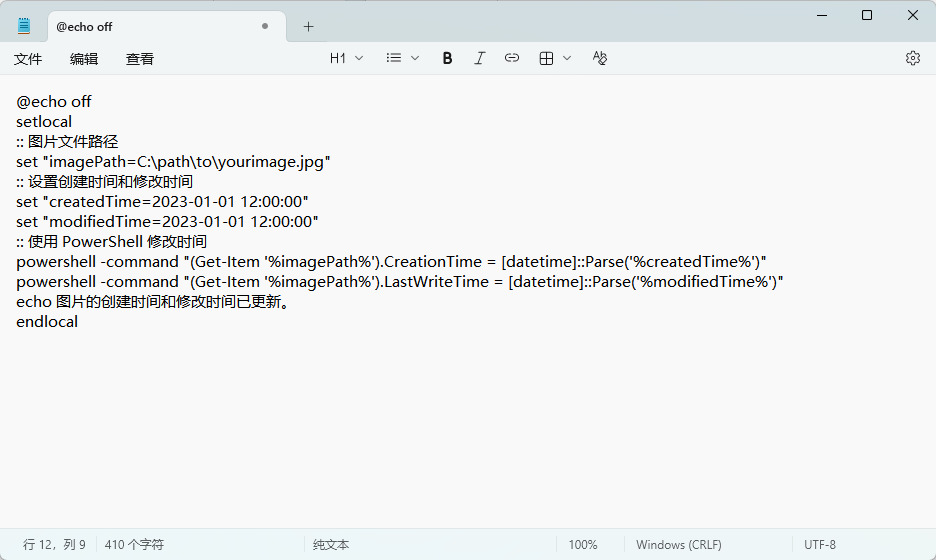Click the 'endlocal' line
The height and width of the screenshot is (560, 936).
point(47,322)
